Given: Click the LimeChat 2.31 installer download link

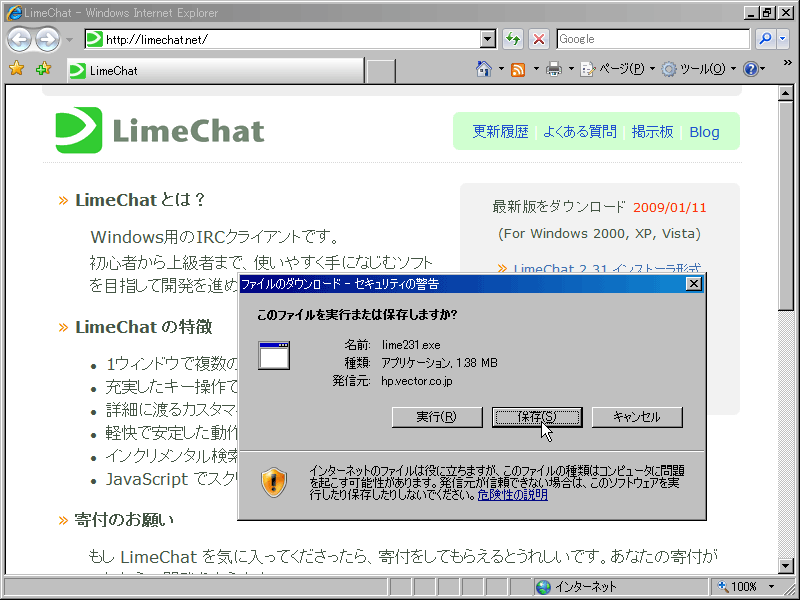Looking at the screenshot, I should 607,268.
